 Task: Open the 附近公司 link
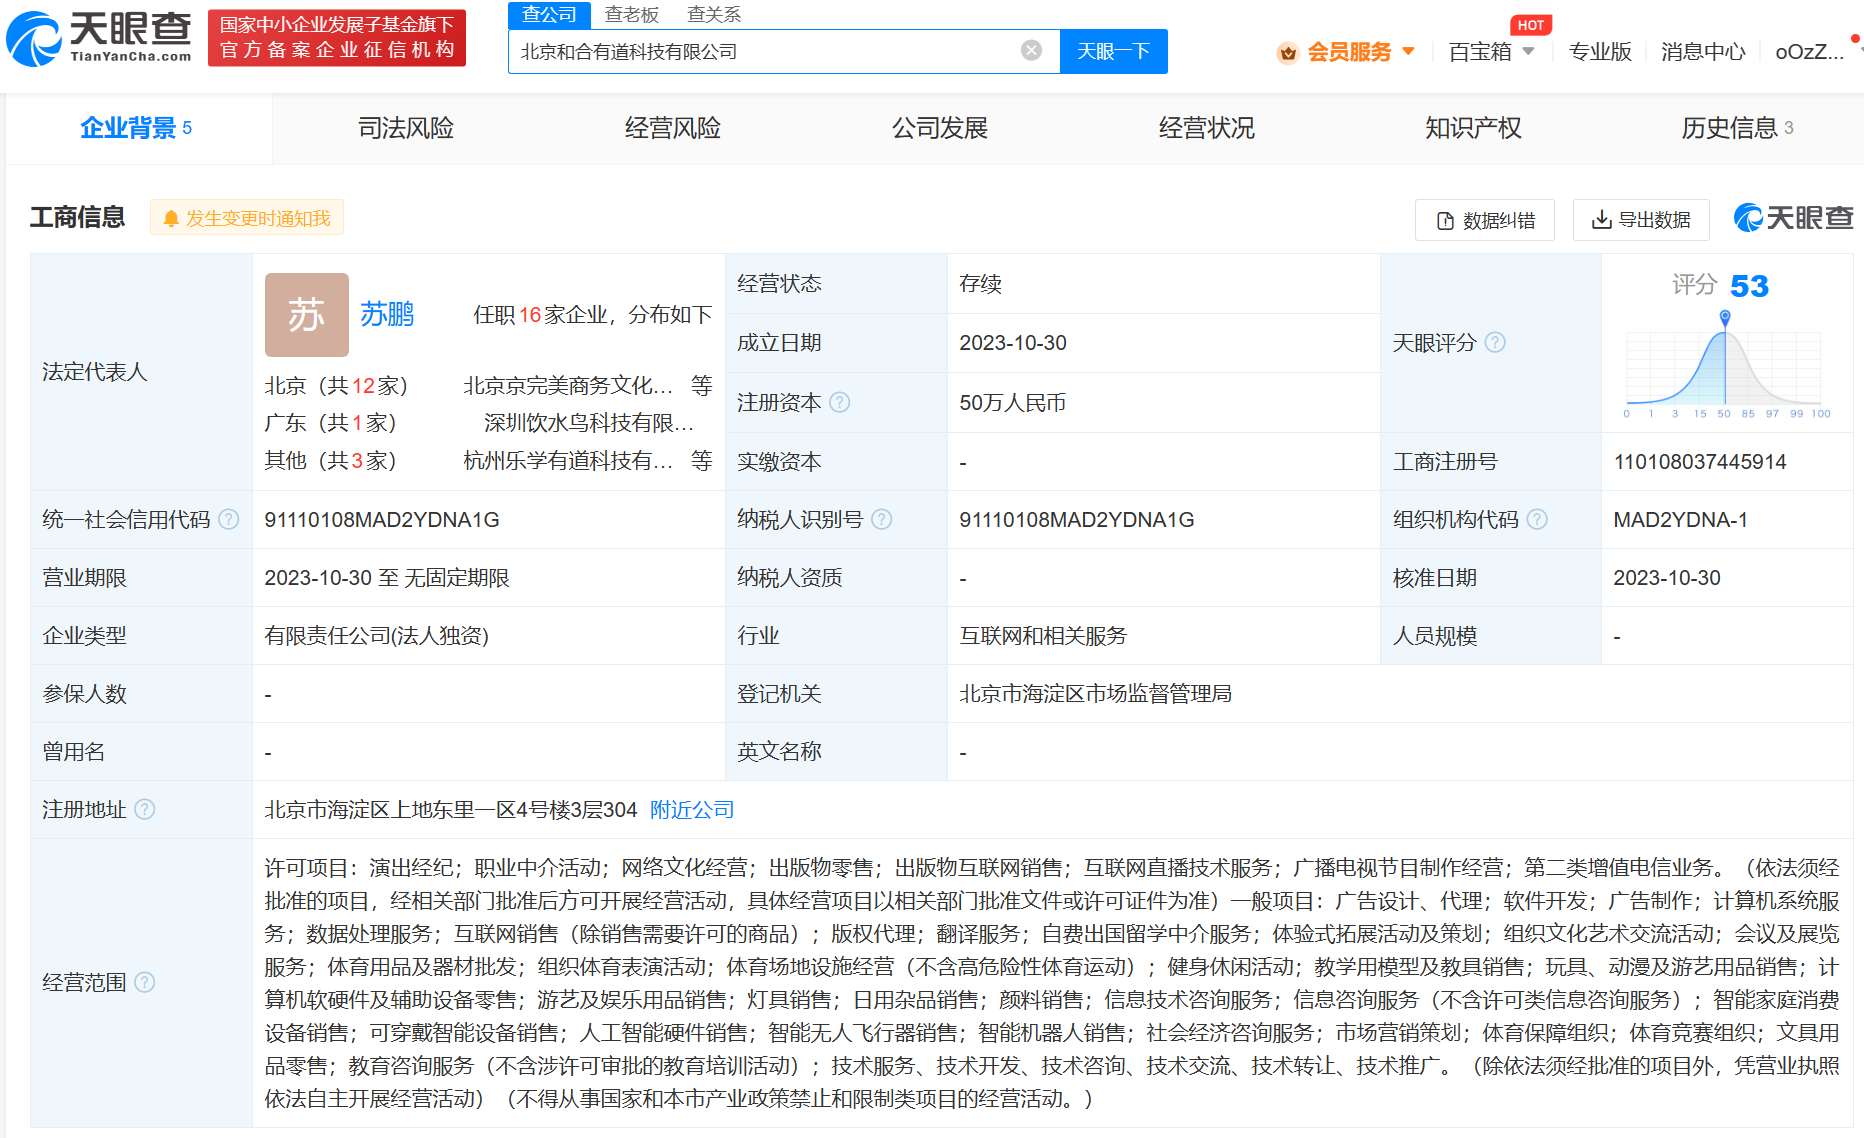coord(692,809)
